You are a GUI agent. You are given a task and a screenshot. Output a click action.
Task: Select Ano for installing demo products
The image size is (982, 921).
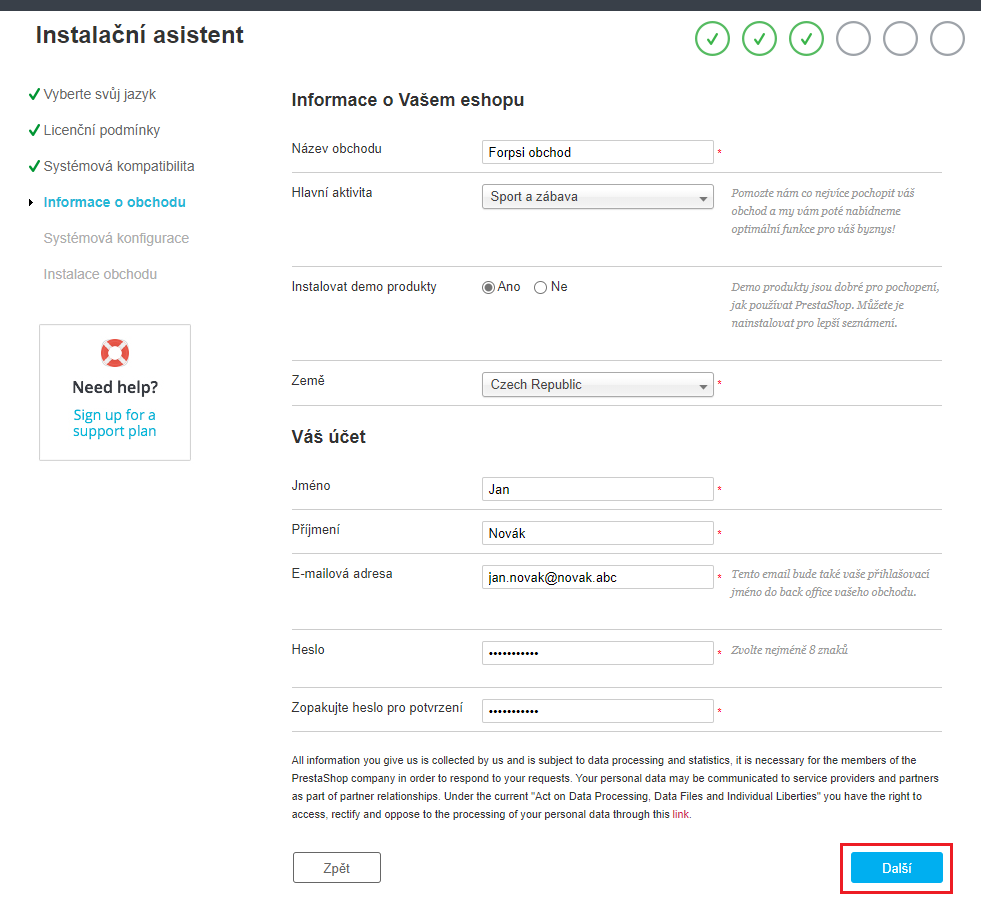click(488, 287)
